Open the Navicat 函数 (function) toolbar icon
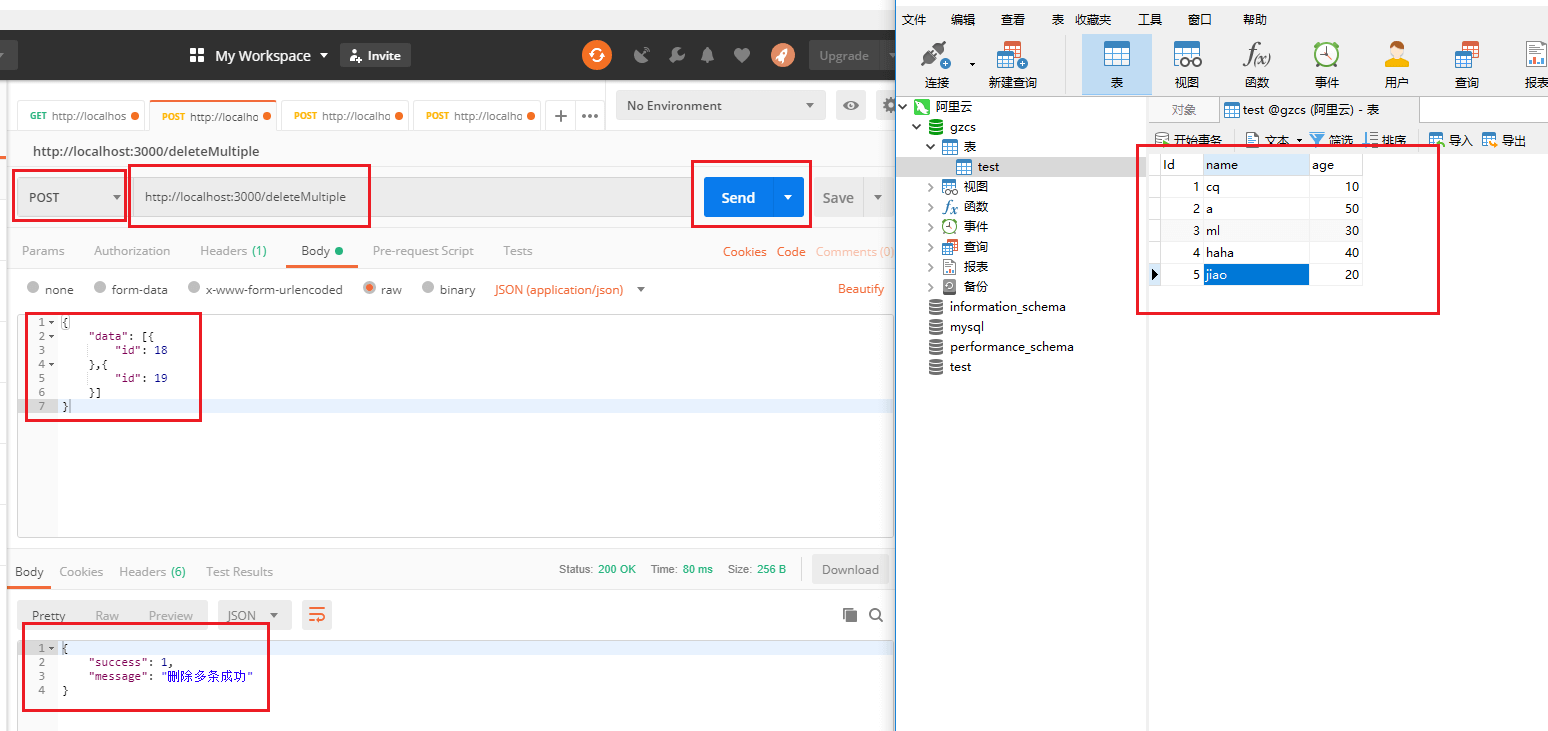 click(1256, 65)
